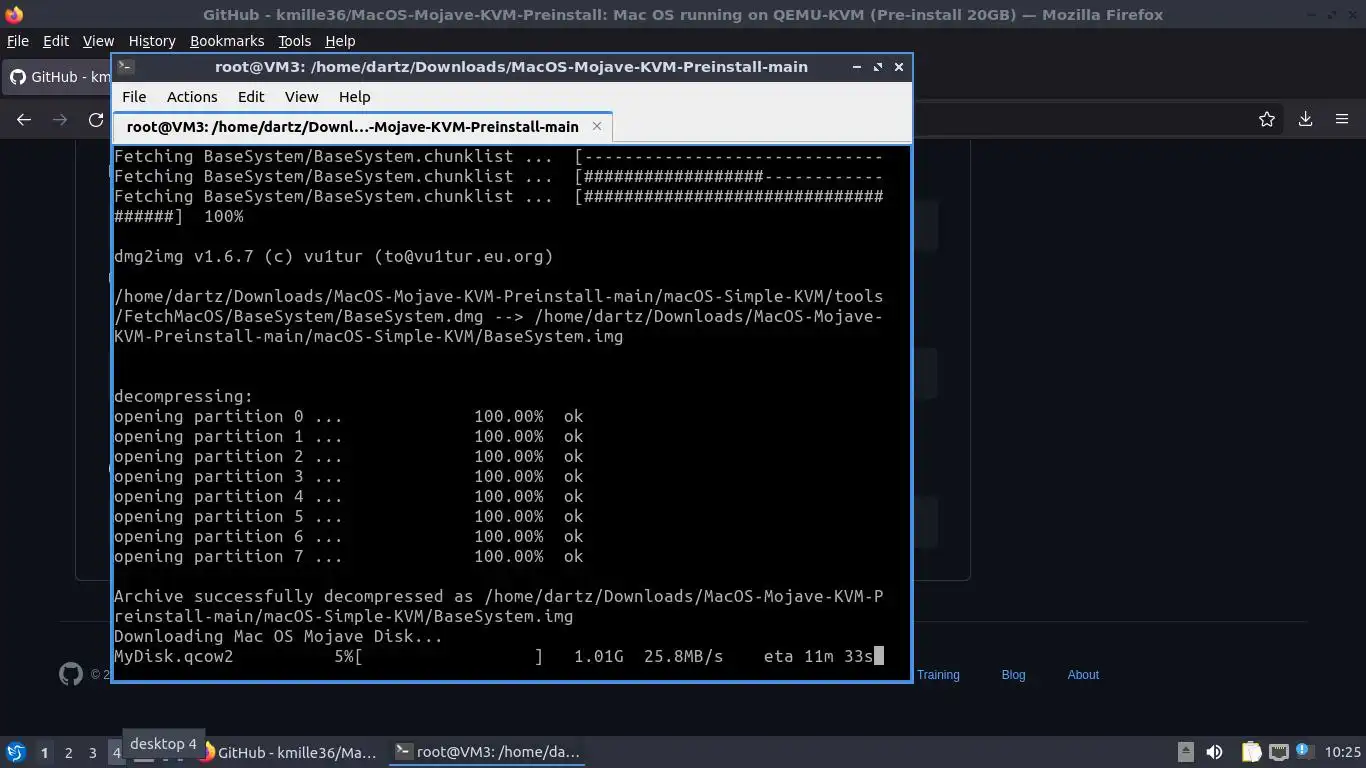Click the wired network tray icon
The height and width of the screenshot is (768, 1366).
(1279, 752)
